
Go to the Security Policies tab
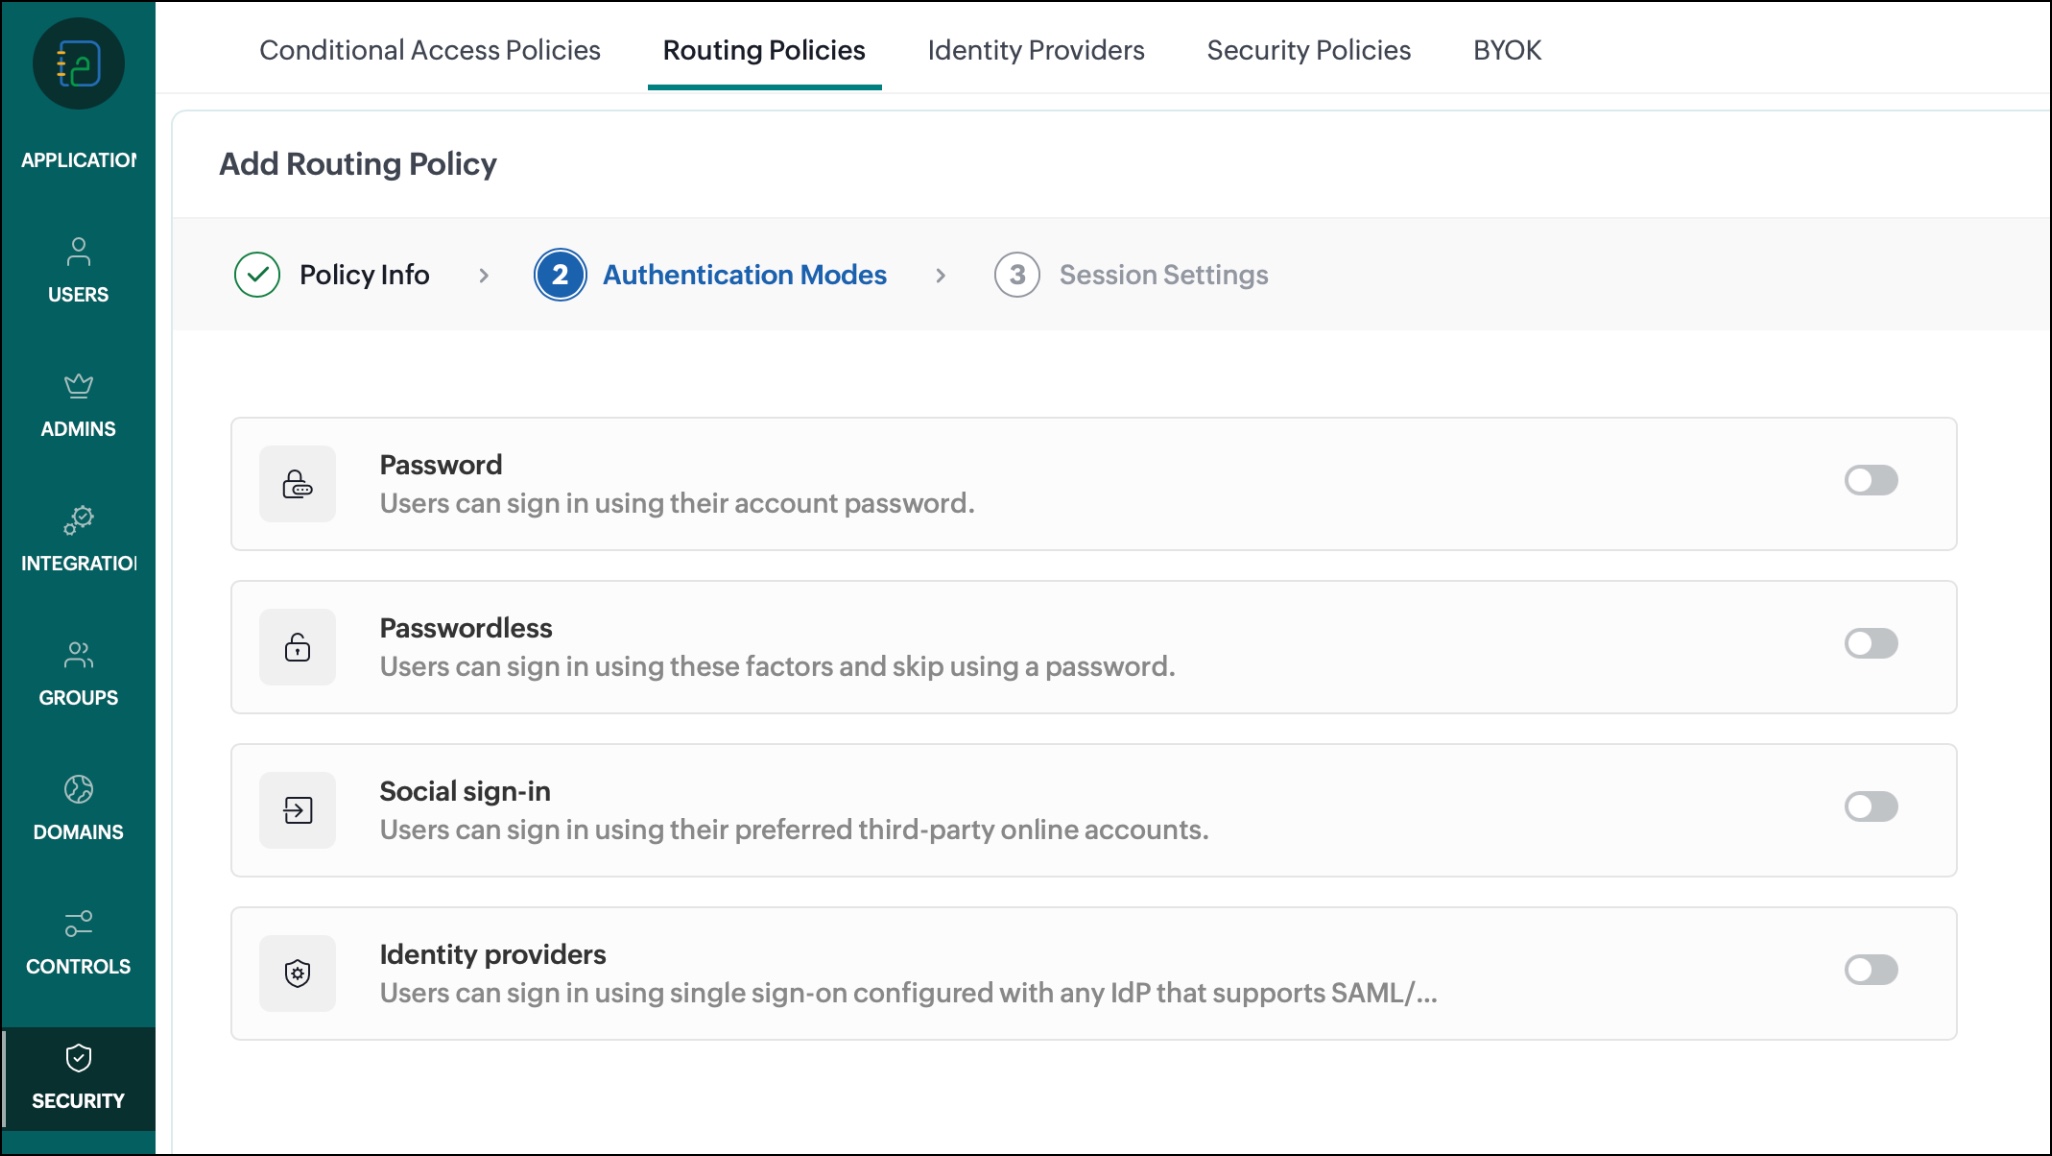1309,50
